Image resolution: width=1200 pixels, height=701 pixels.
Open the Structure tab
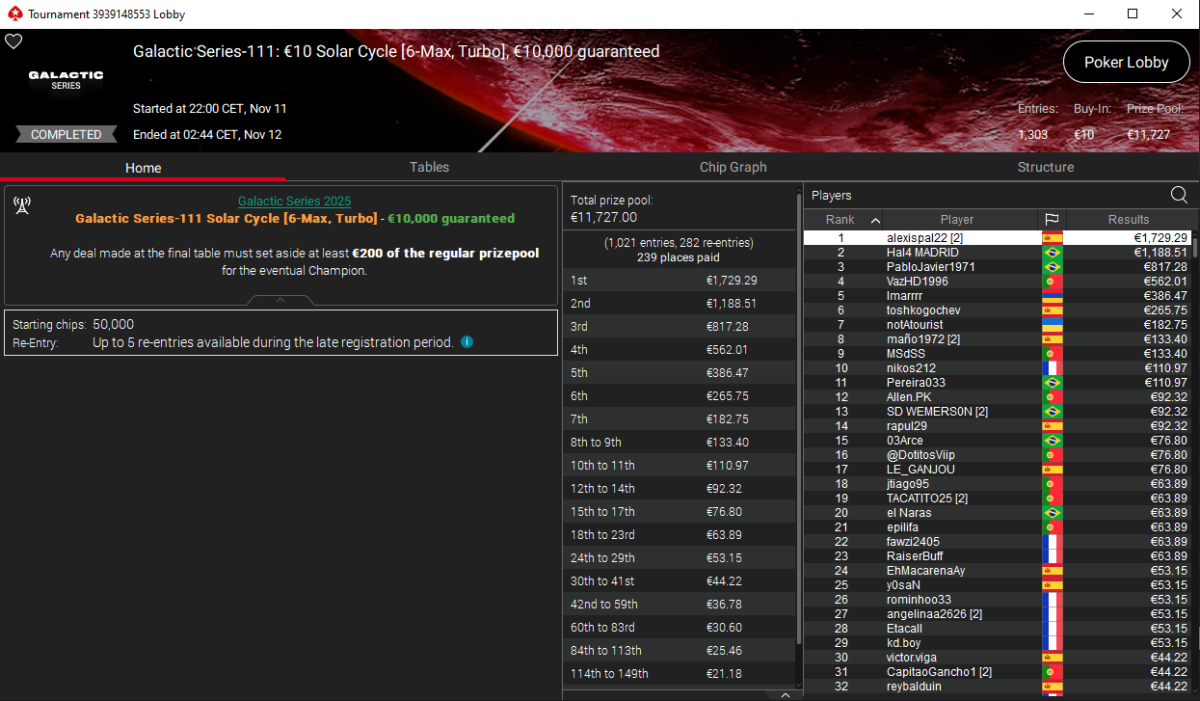tap(1045, 167)
